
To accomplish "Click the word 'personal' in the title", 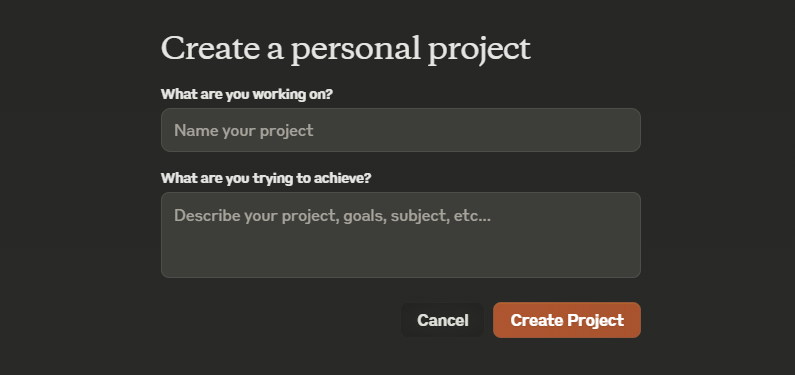I will (x=356, y=51).
